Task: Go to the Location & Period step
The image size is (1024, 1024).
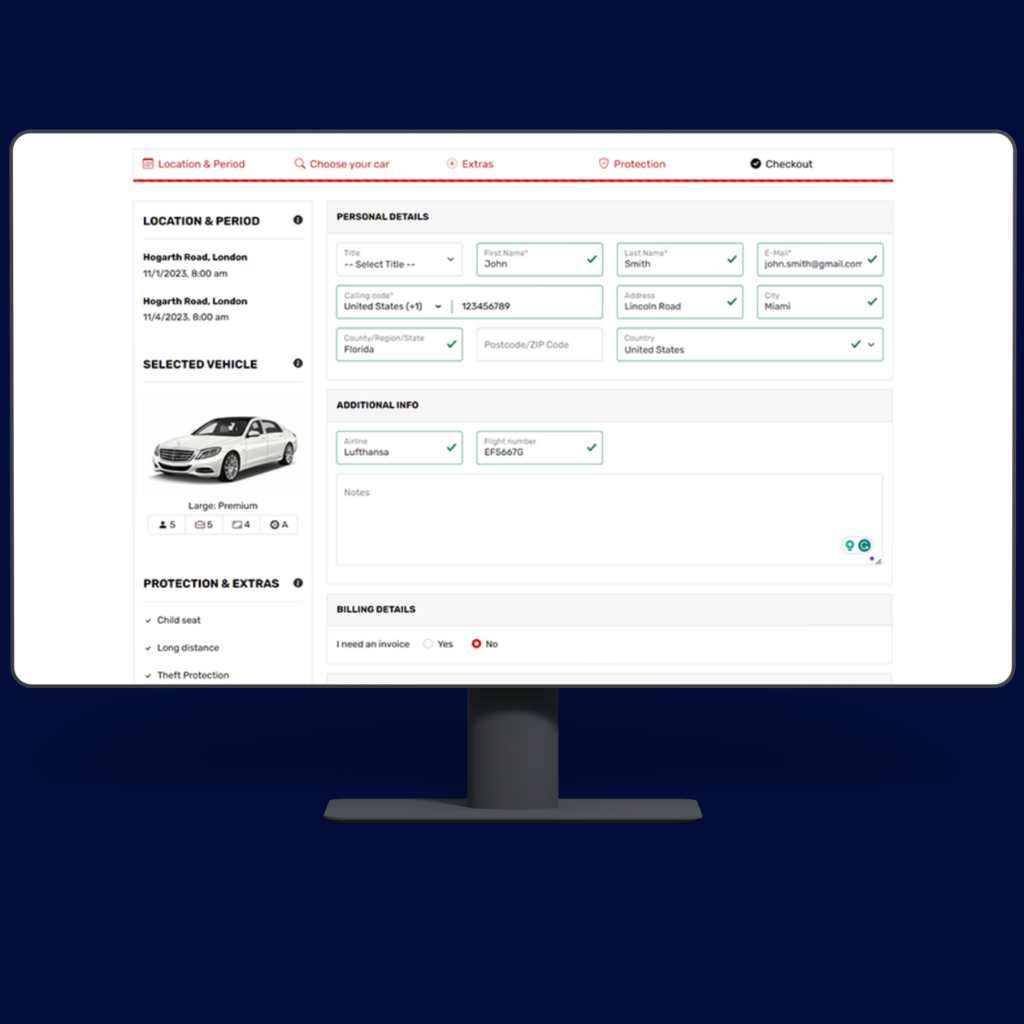Action: [x=194, y=164]
